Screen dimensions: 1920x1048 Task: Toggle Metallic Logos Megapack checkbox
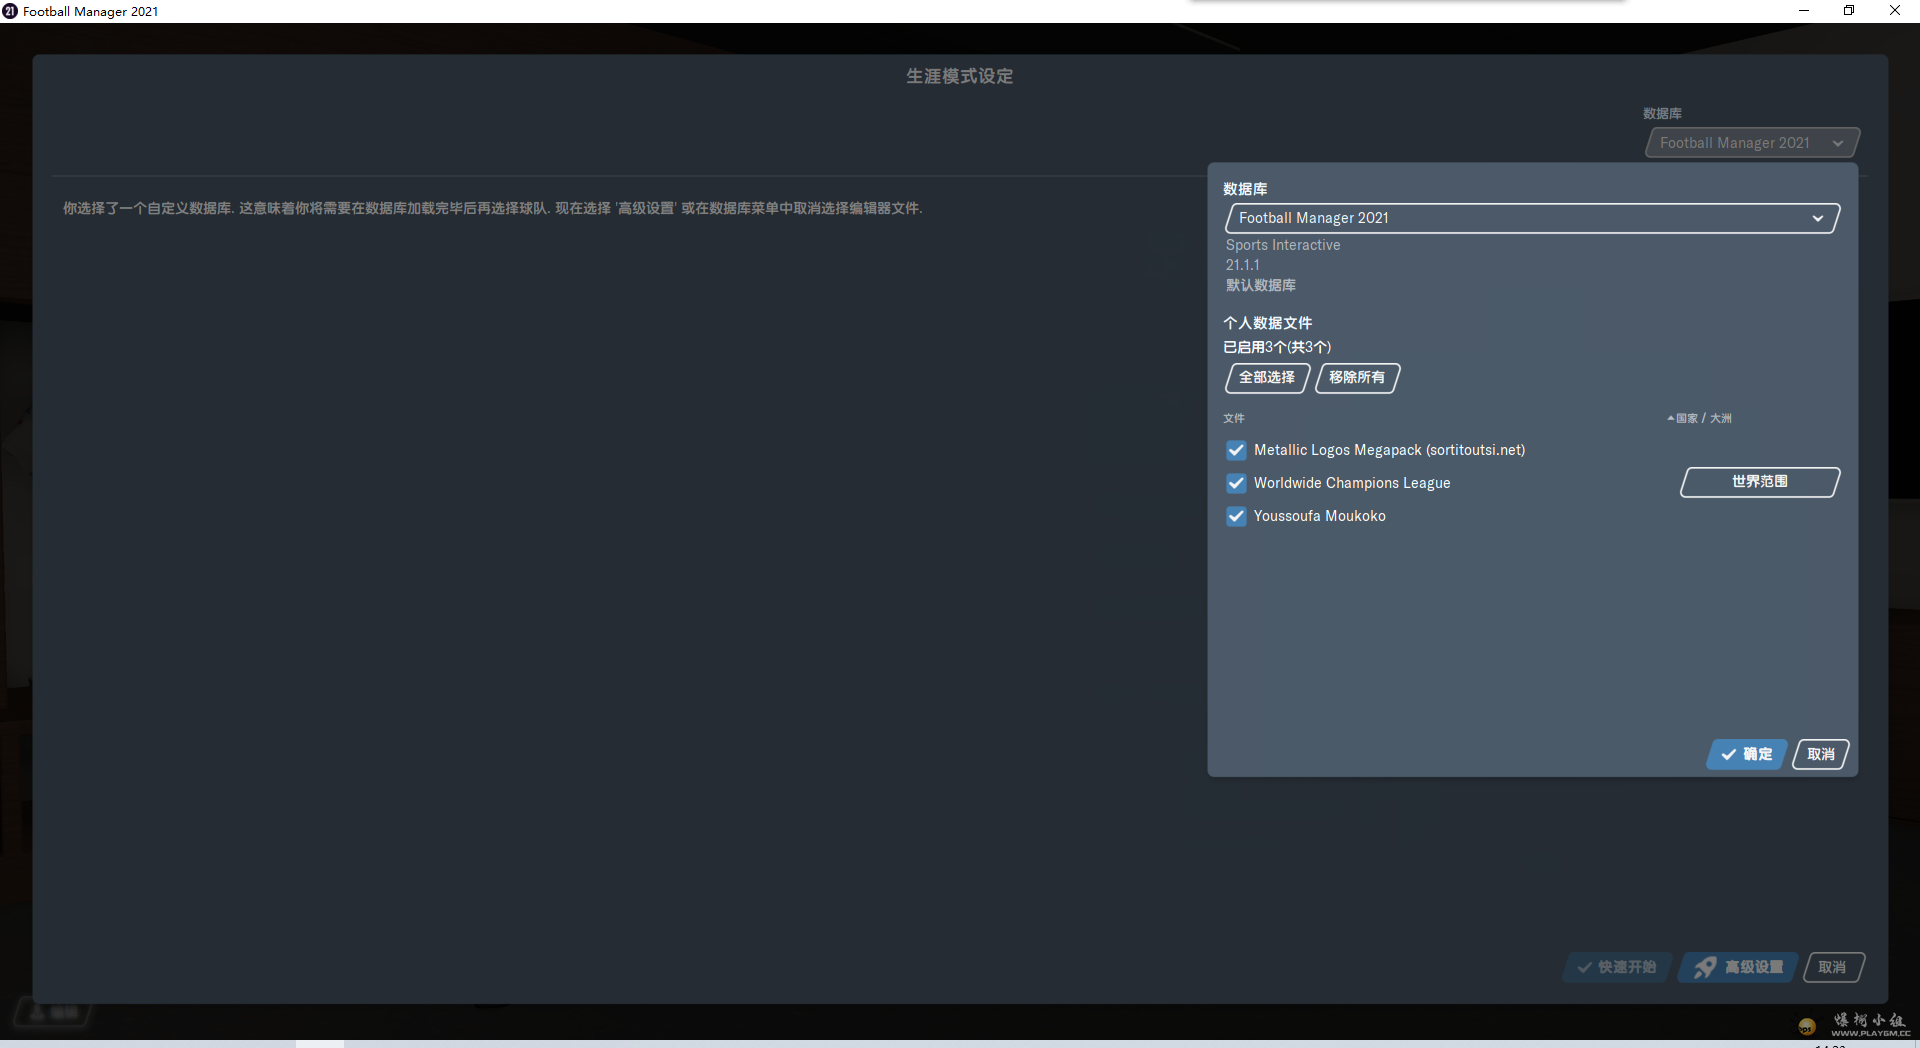[1236, 450]
